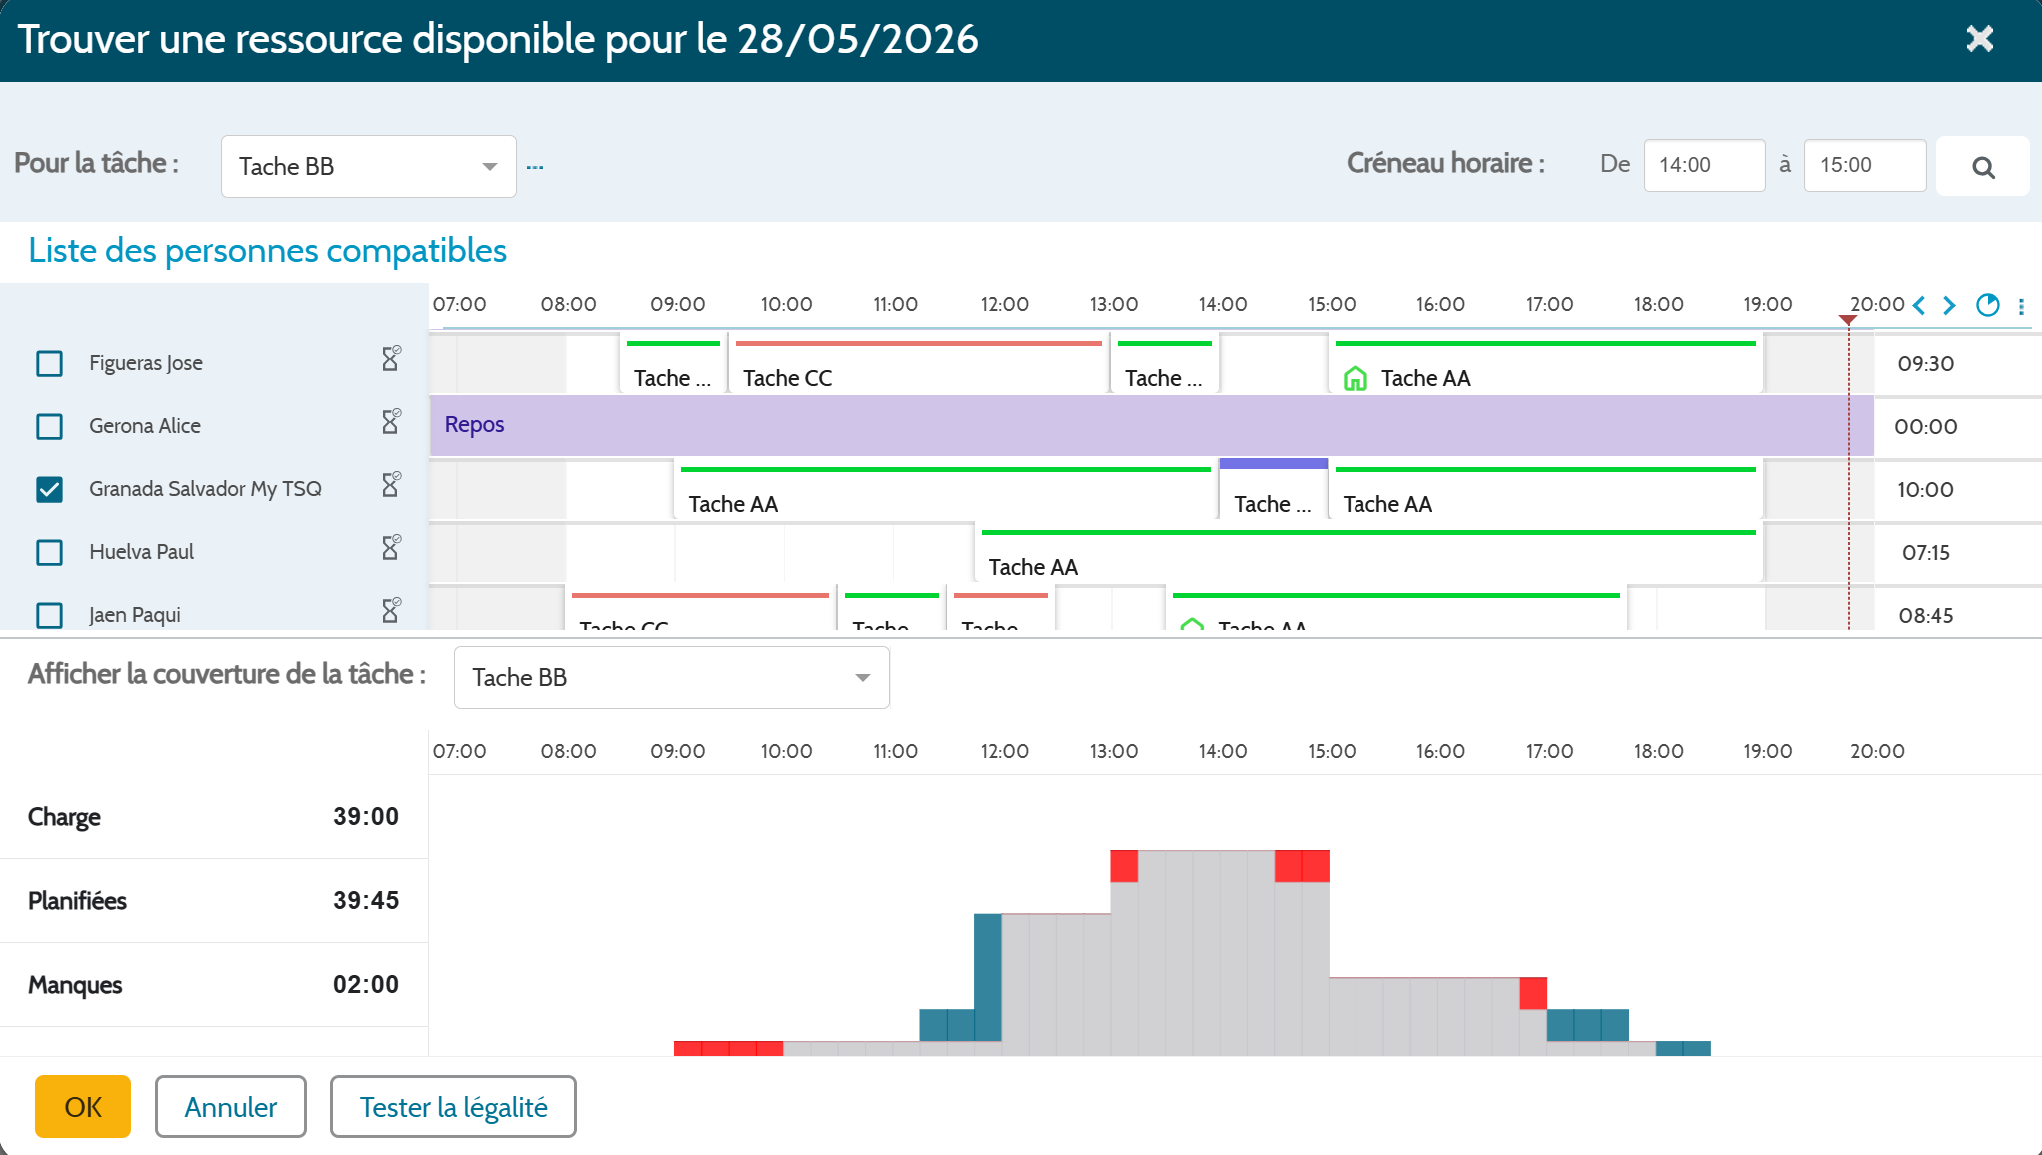Image resolution: width=2042 pixels, height=1155 pixels.
Task: Click the Charge 39:00 value
Action: click(x=366, y=817)
